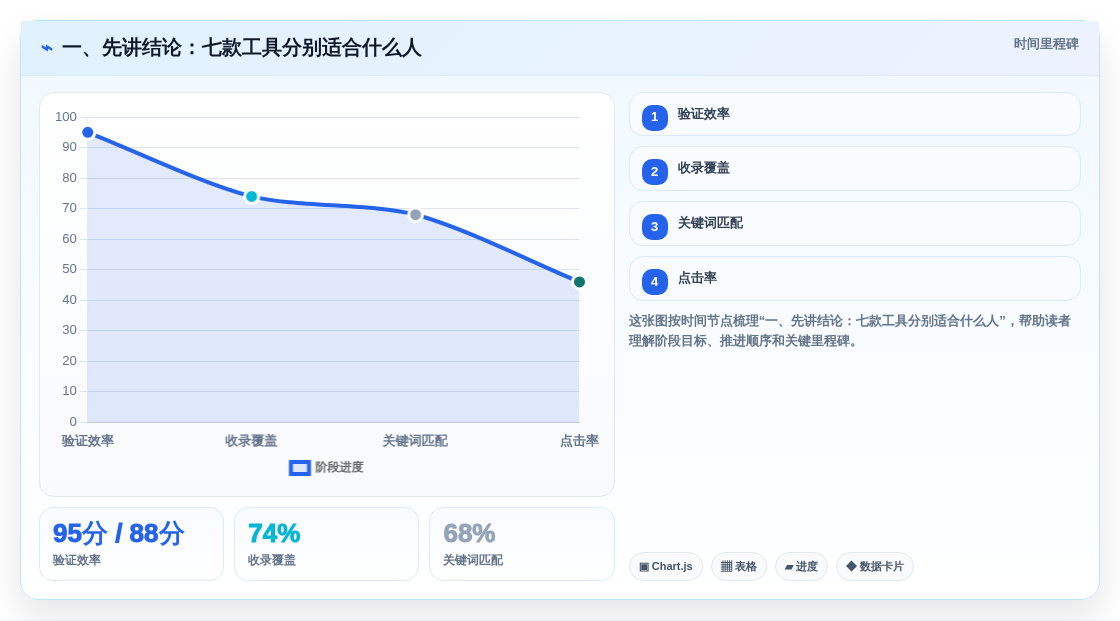
Task: Click the 50 y-axis value
Action: click(x=69, y=269)
